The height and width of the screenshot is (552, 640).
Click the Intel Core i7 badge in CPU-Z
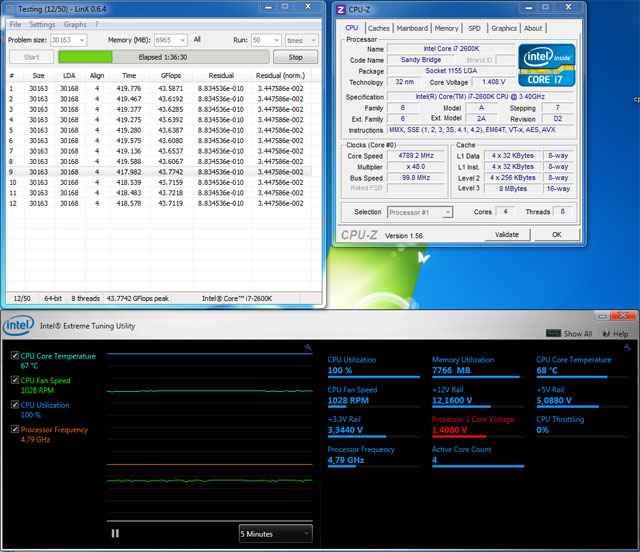(x=547, y=65)
